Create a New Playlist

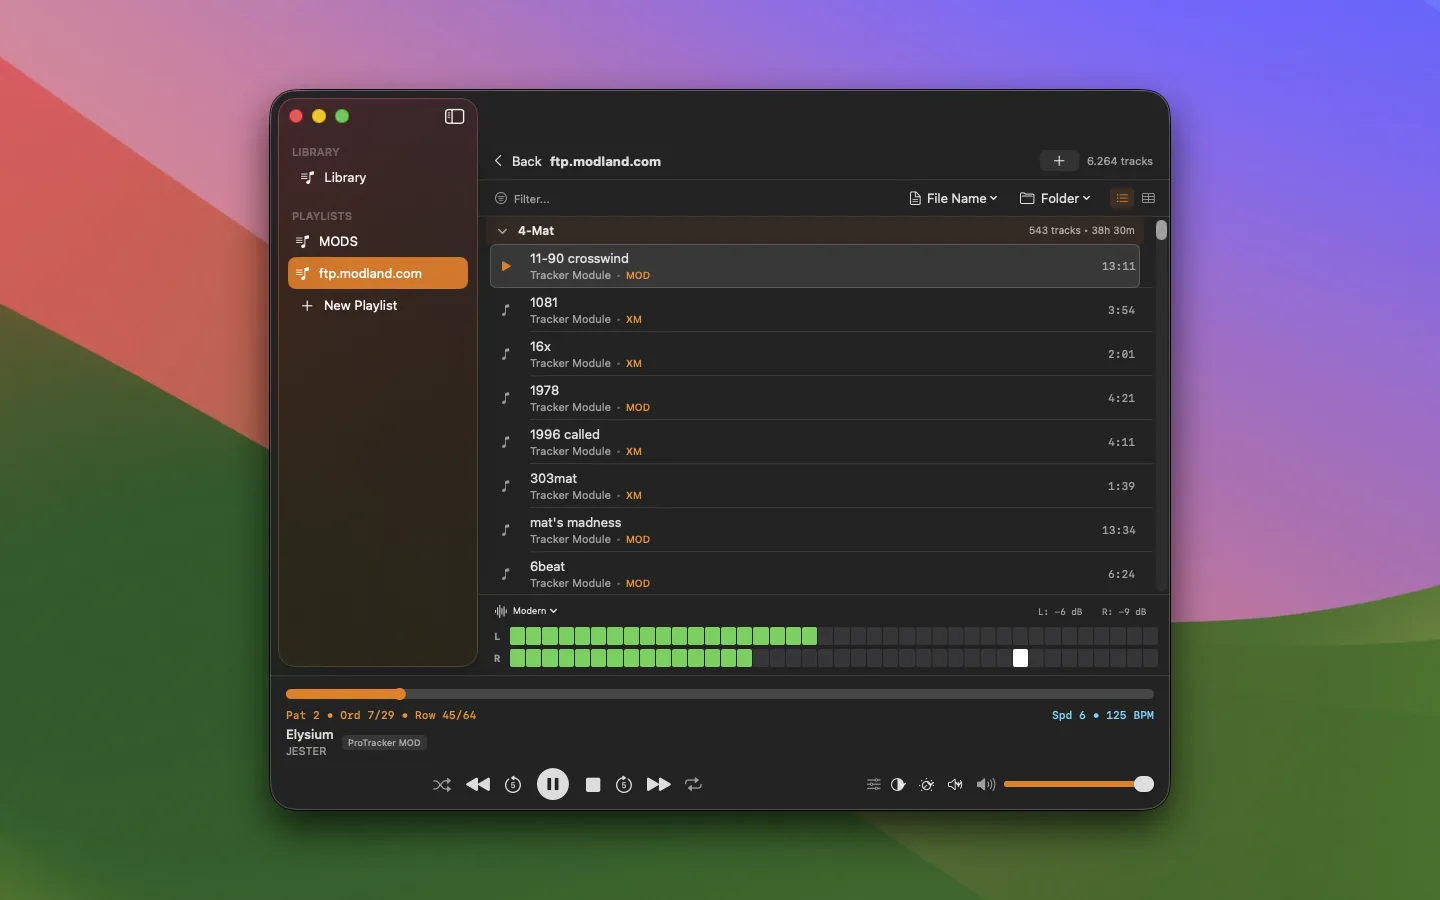(378, 306)
